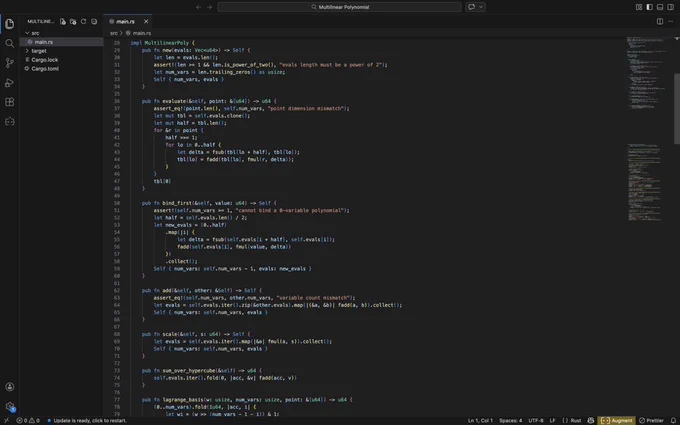Change end of line sequence LF
The width and height of the screenshot is (680, 425).
coord(552,420)
